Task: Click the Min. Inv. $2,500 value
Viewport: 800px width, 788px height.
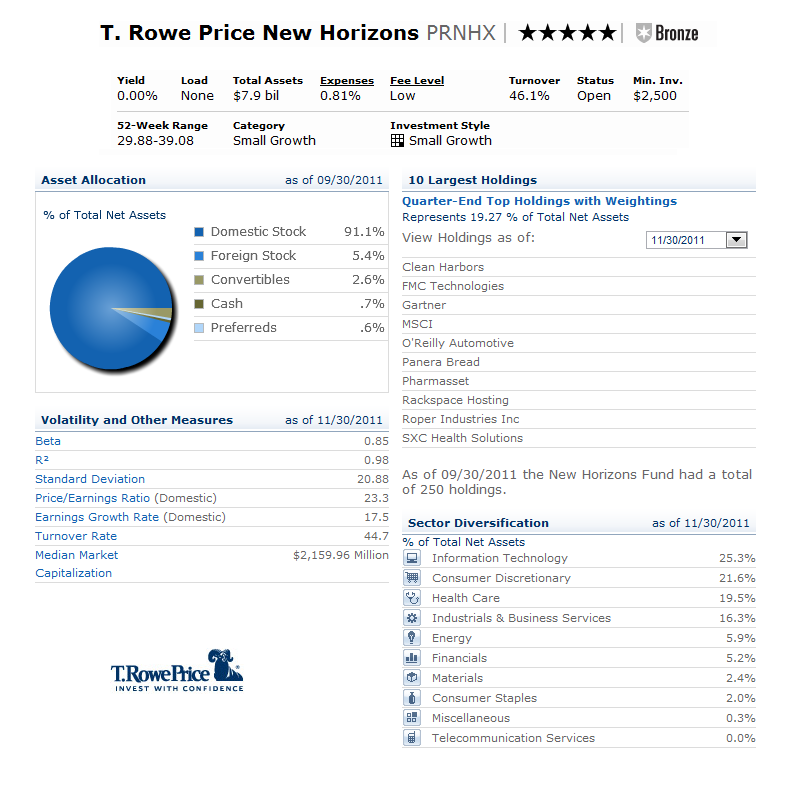Action: pyautogui.click(x=655, y=95)
